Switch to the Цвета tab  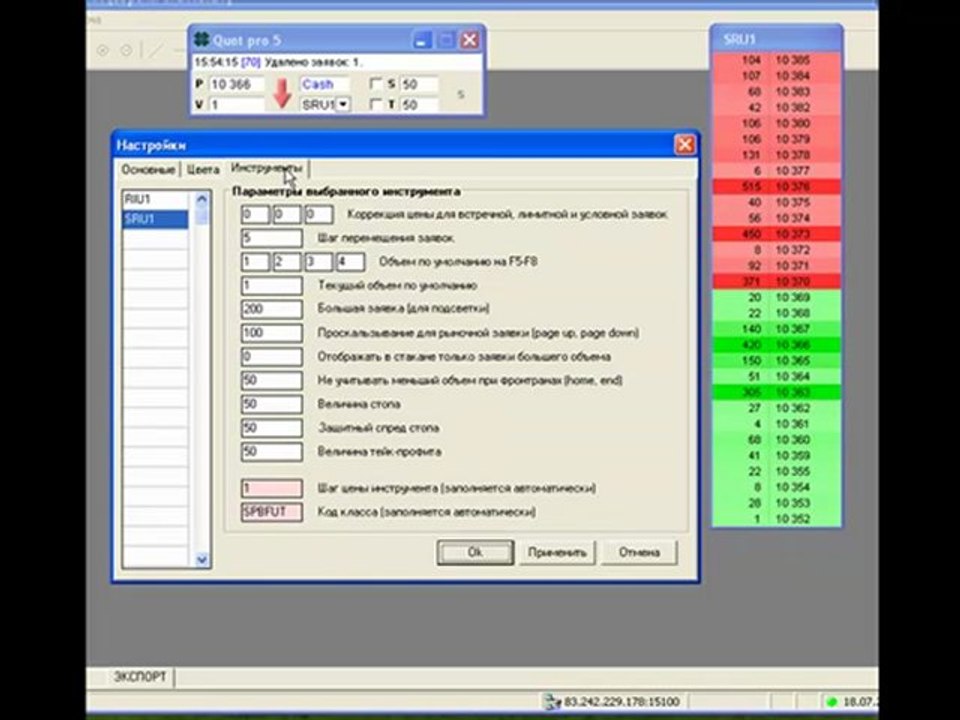tap(203, 170)
